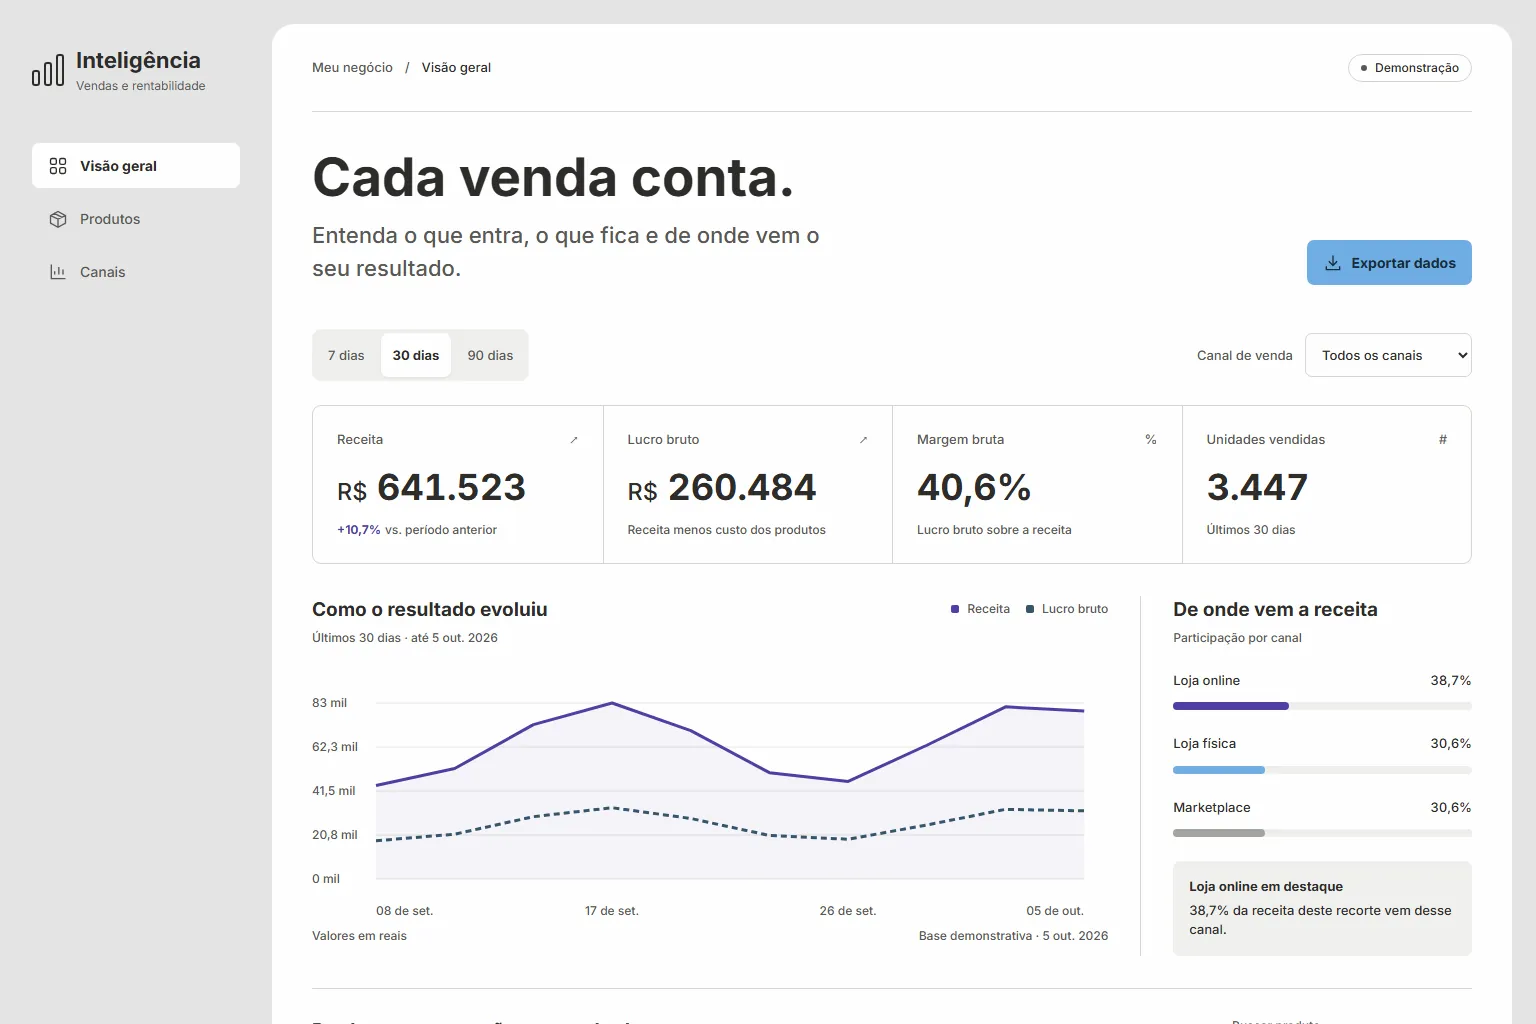Toggle the Lucro bruto legend item

(x=1066, y=609)
